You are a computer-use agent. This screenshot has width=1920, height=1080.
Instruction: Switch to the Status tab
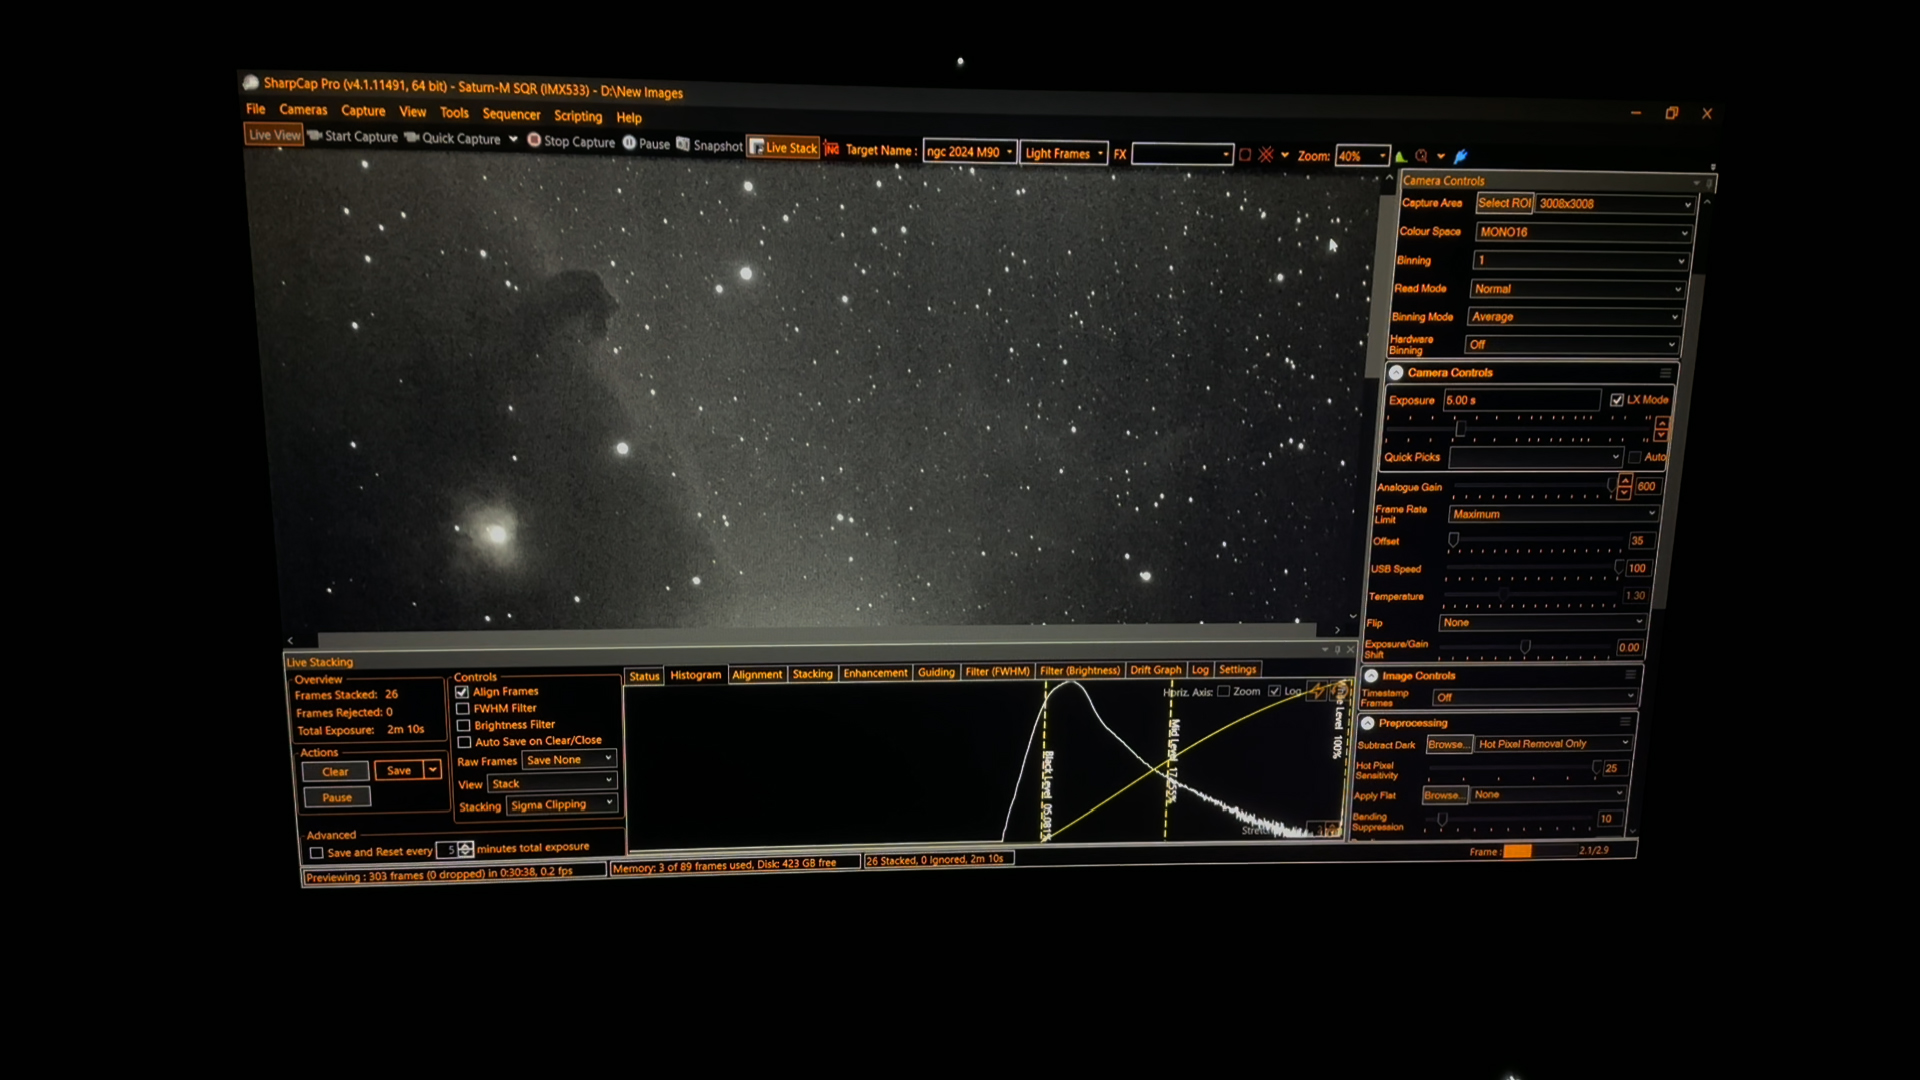[x=644, y=676]
